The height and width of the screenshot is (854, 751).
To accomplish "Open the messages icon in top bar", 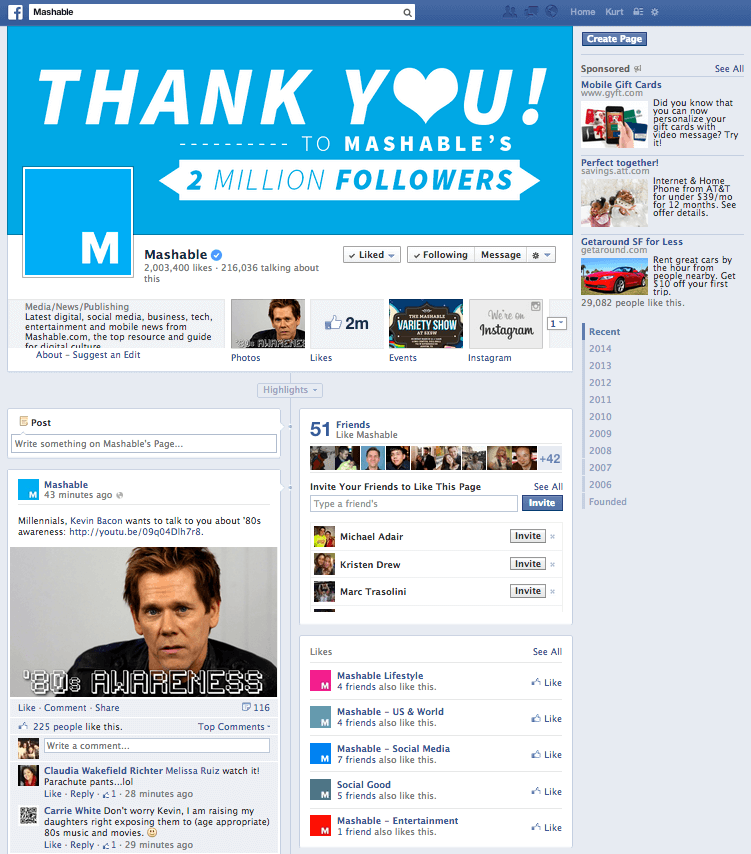I will [529, 12].
